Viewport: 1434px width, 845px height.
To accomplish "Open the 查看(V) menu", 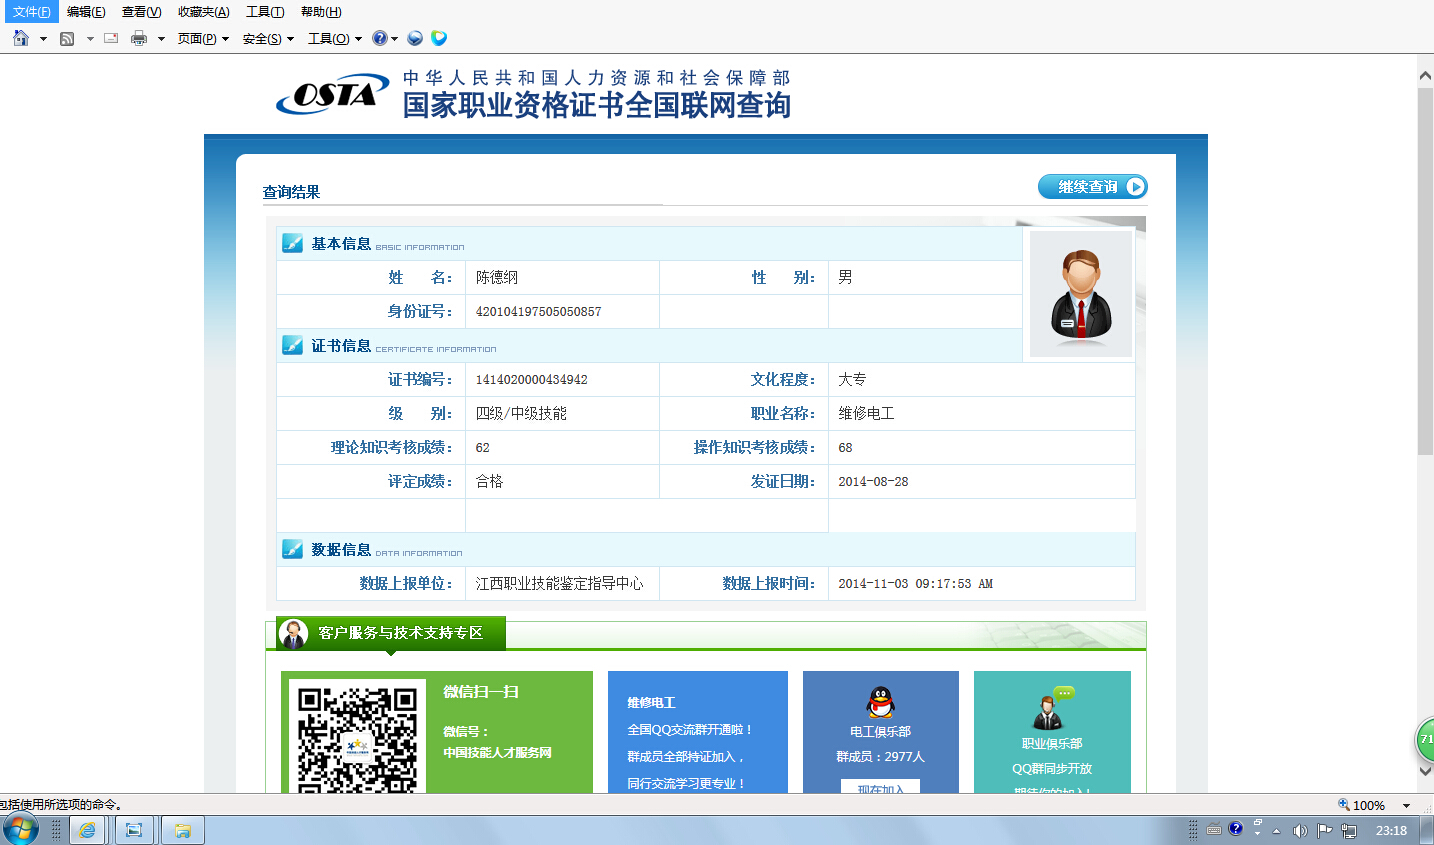I will [x=141, y=12].
